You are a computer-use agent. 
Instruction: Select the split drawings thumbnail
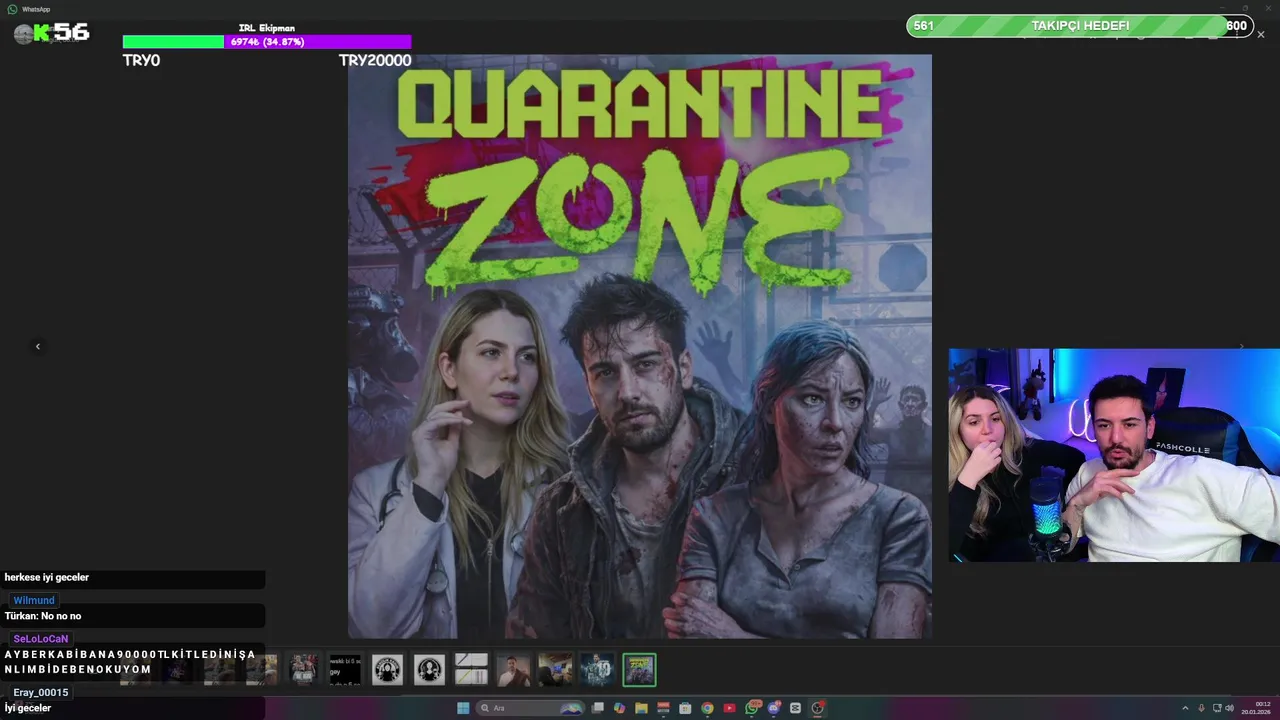pos(471,669)
